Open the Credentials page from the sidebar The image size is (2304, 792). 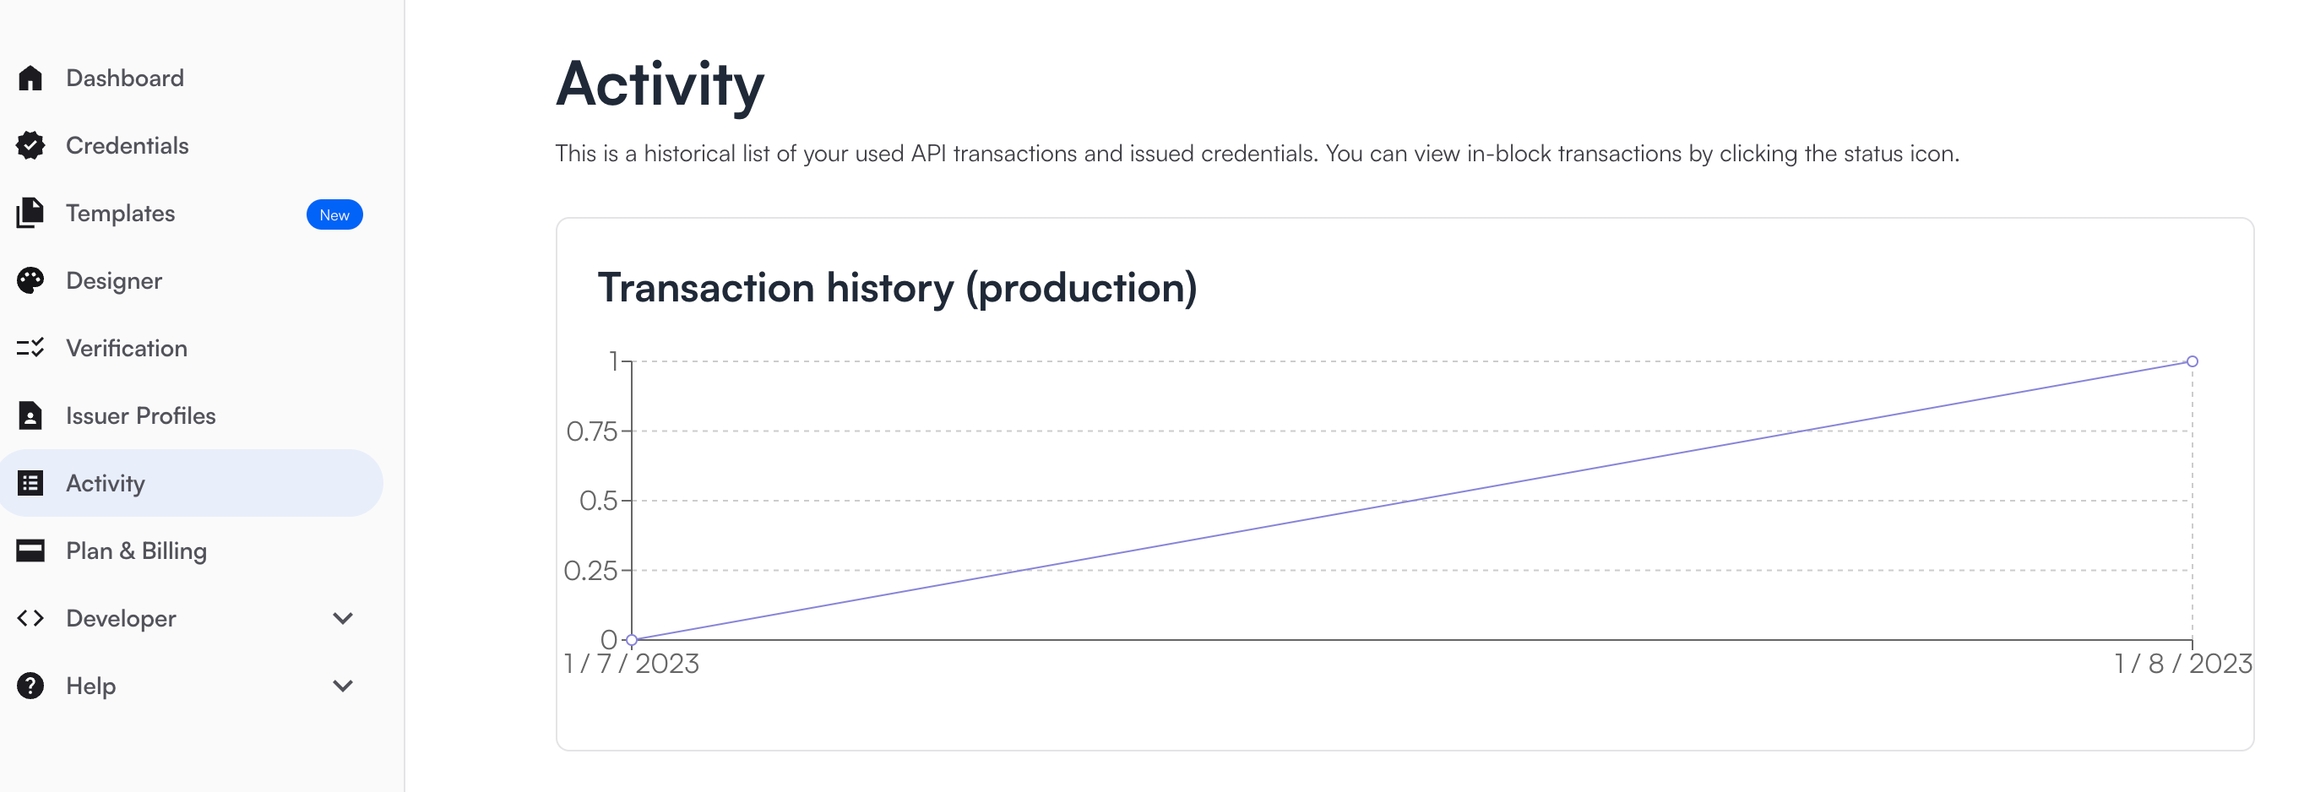[127, 146]
